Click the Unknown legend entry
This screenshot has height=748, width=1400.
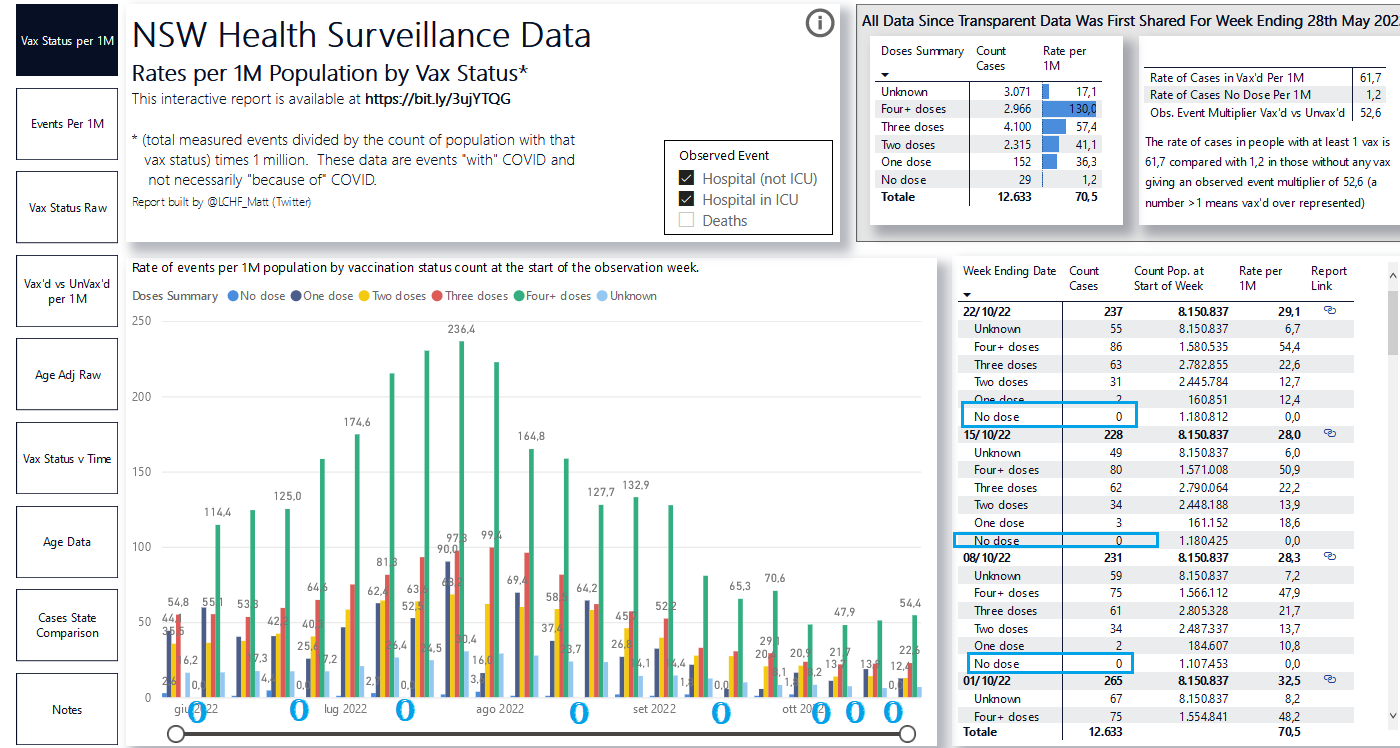point(627,296)
